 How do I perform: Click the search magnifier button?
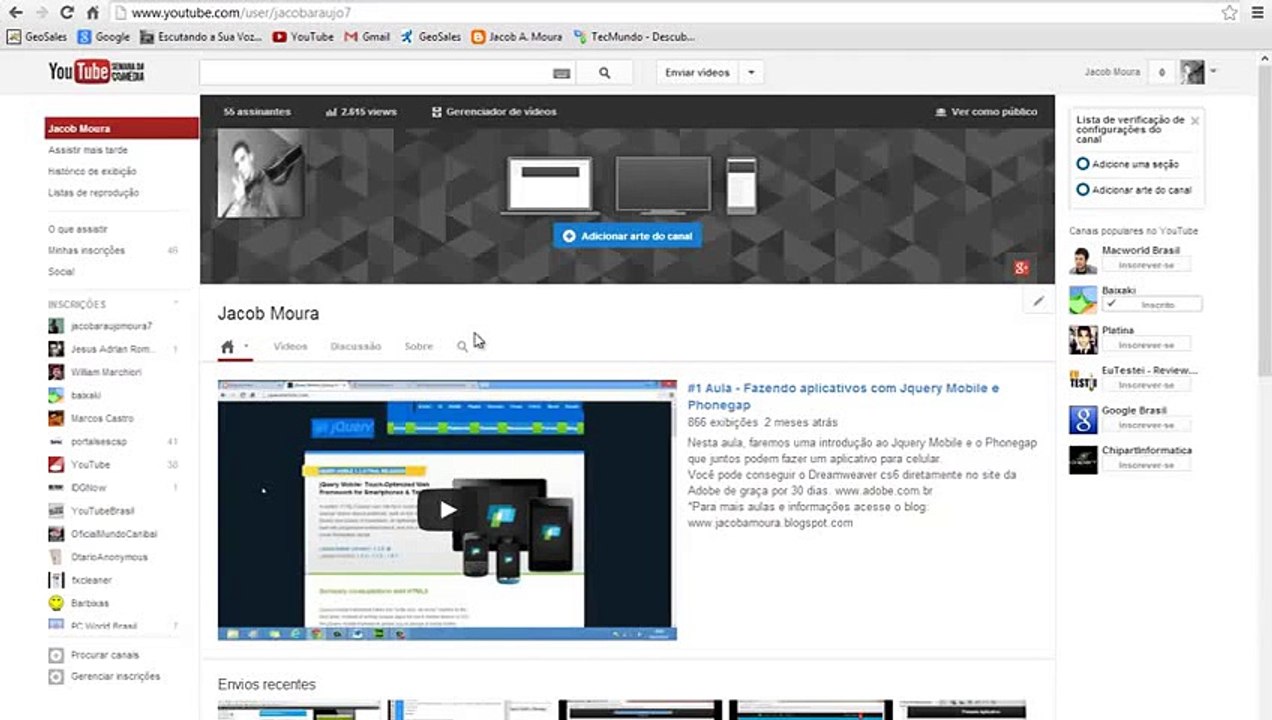click(605, 73)
